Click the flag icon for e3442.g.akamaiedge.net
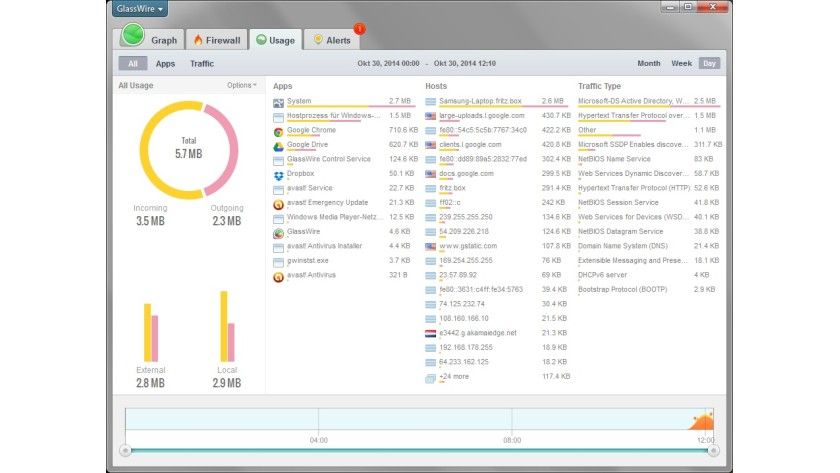Viewport: 840px width, 473px height. pos(431,333)
